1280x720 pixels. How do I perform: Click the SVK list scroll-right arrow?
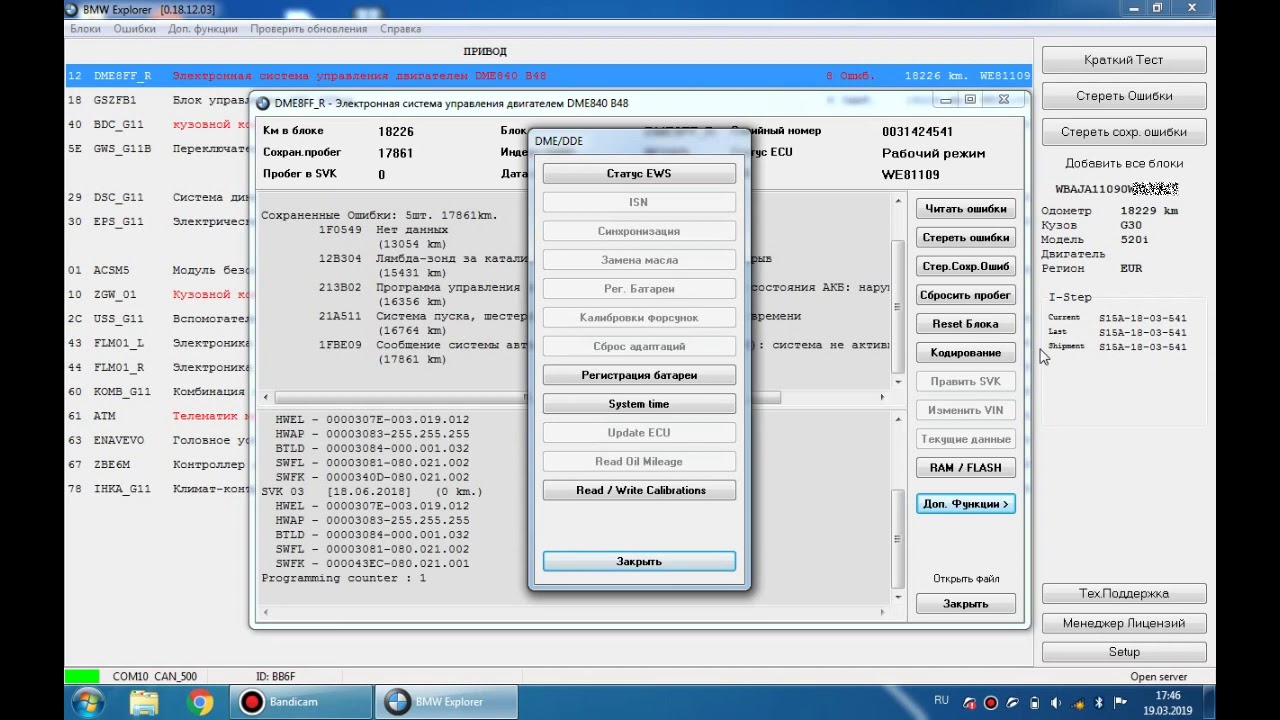pos(882,613)
